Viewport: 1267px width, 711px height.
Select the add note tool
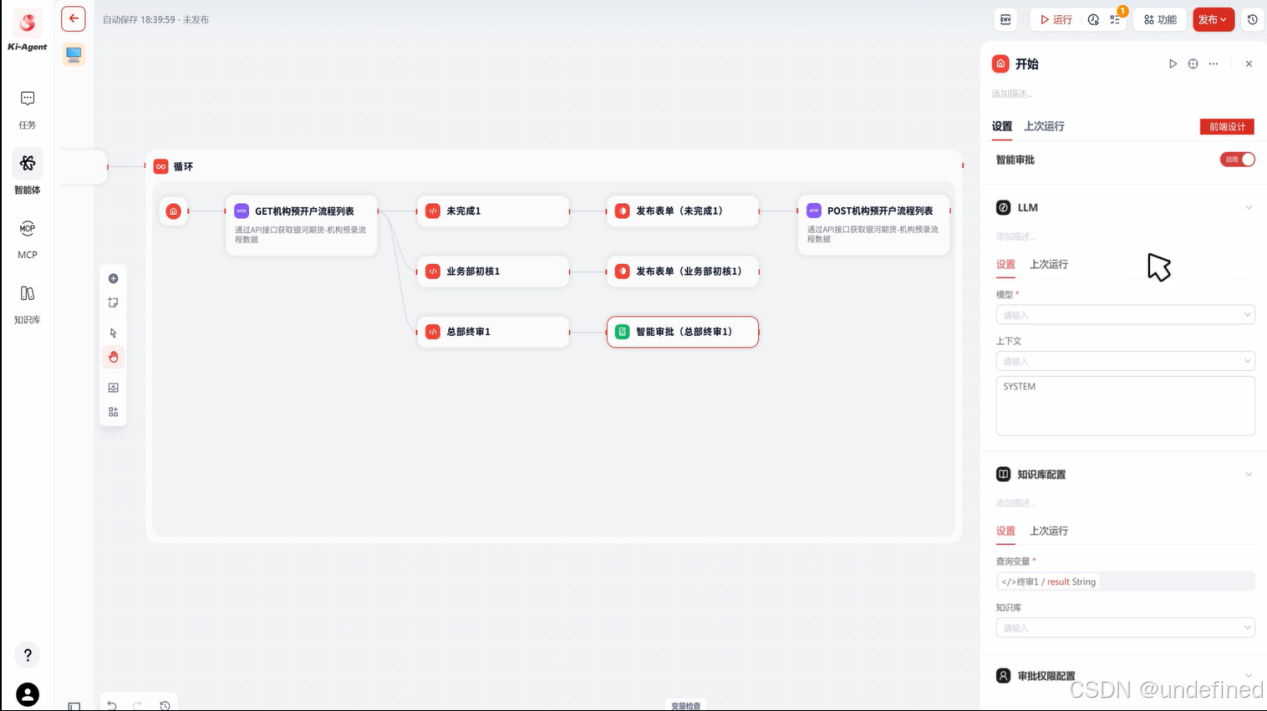113,303
